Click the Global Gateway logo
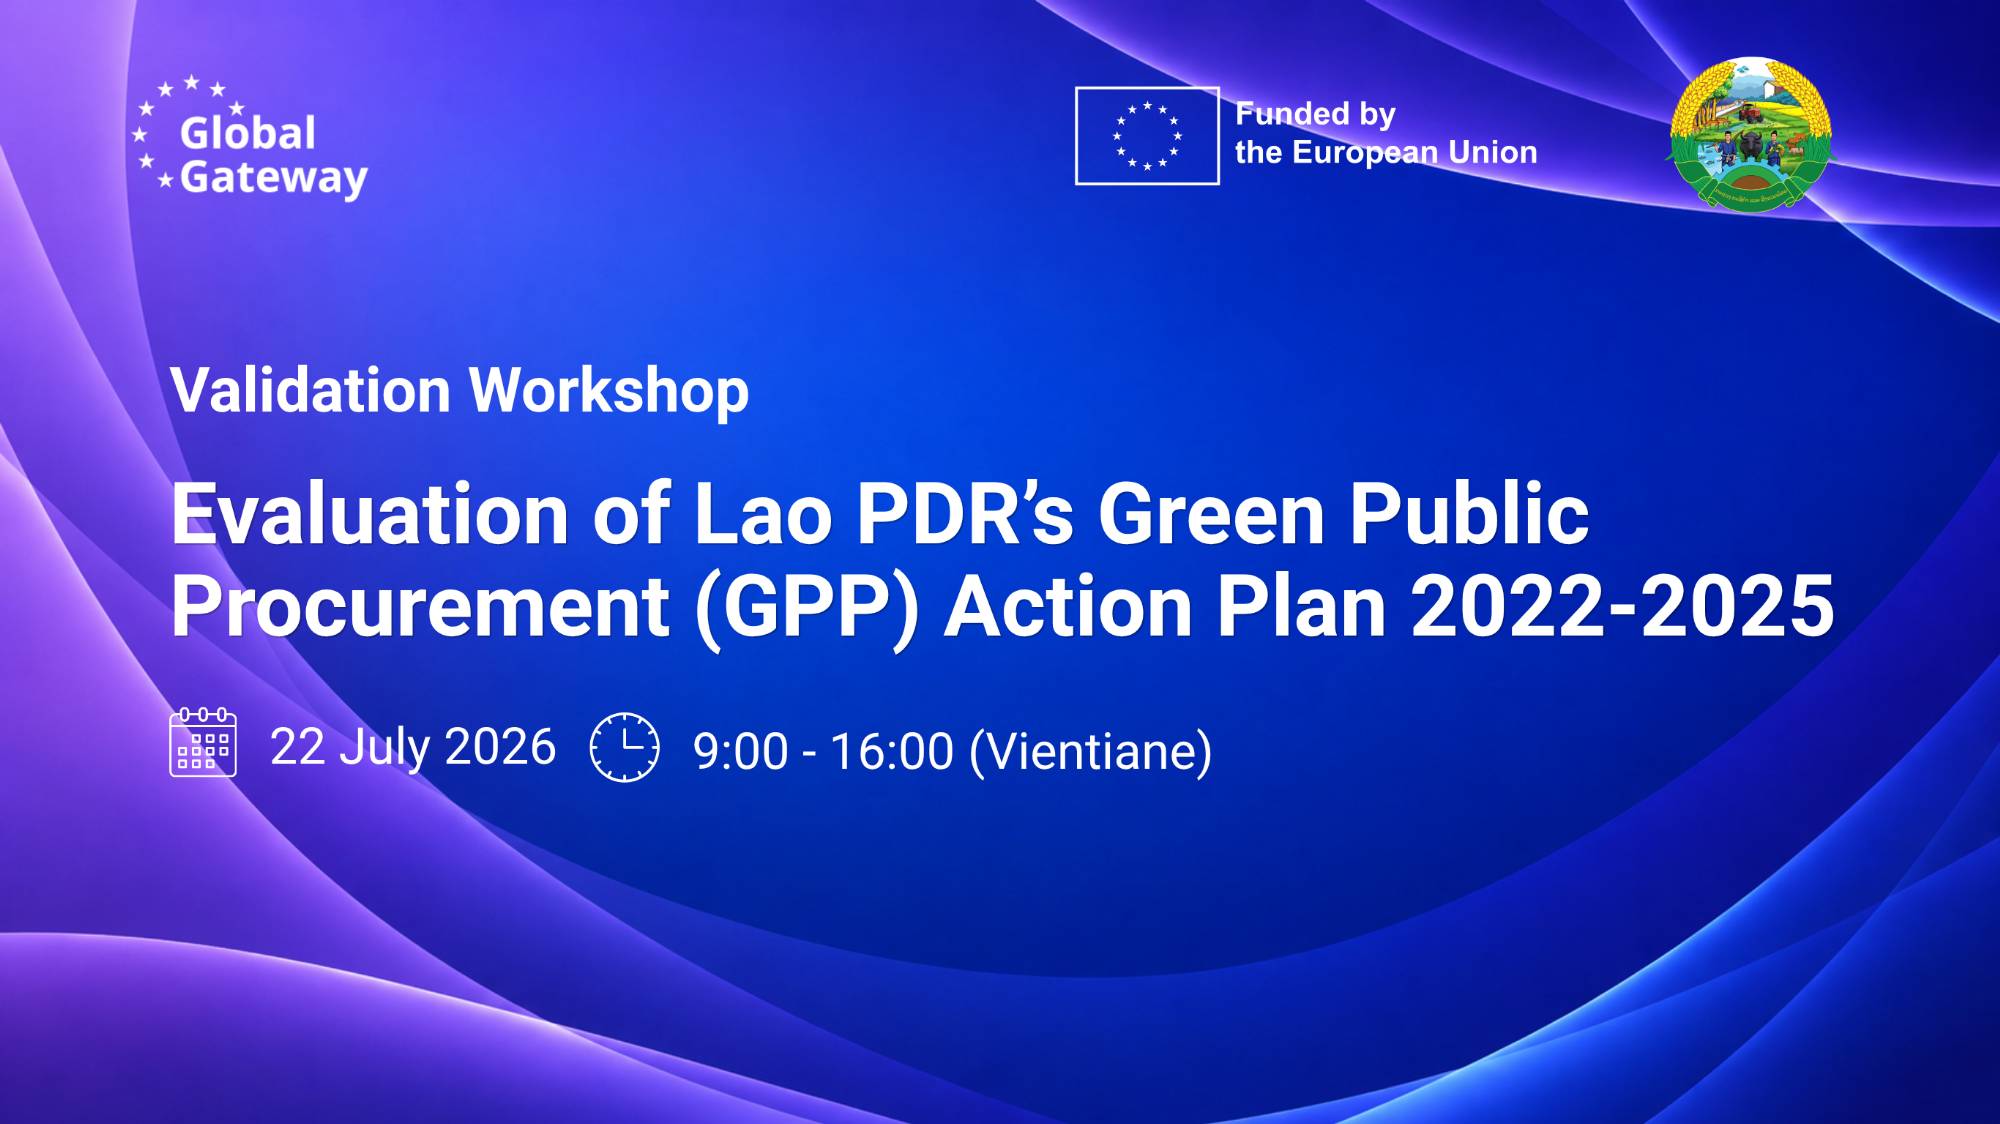 pos(250,138)
